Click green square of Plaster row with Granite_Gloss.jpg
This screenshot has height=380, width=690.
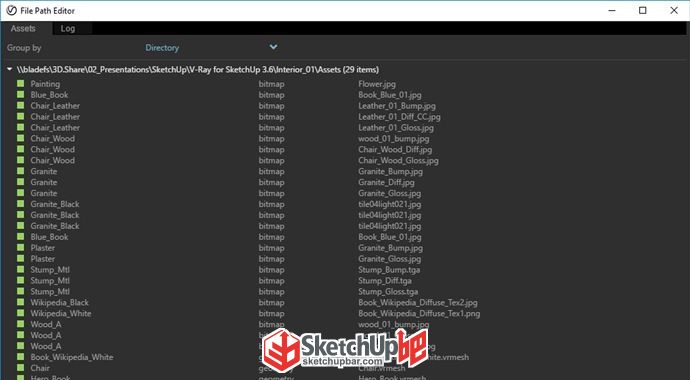pyautogui.click(x=20, y=259)
